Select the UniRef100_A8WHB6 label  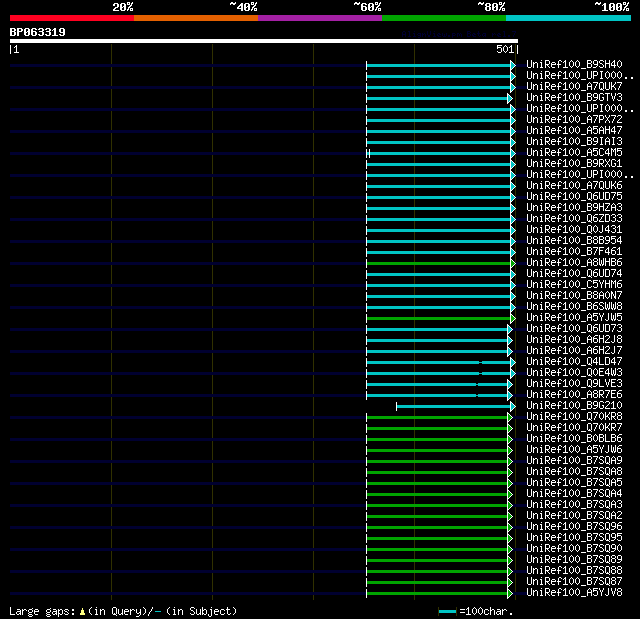click(x=574, y=263)
